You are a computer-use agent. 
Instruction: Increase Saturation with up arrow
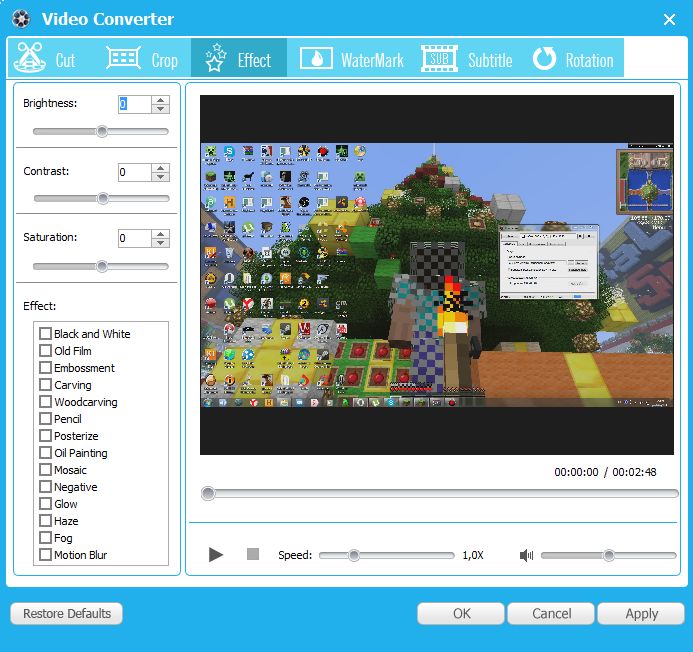161,233
